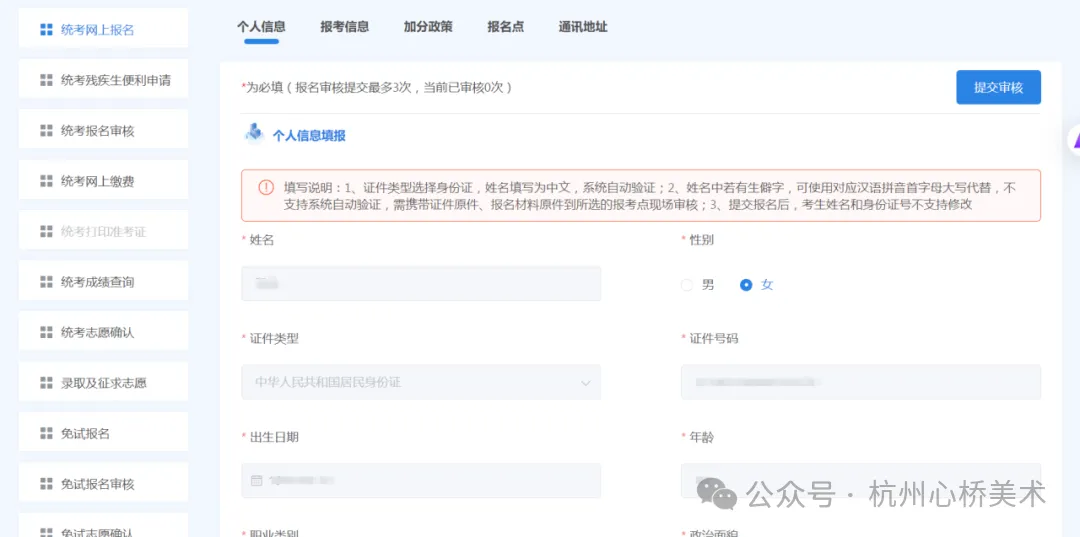Open 统考打印准考证 sidebar menu
1080x537 pixels.
tap(103, 231)
